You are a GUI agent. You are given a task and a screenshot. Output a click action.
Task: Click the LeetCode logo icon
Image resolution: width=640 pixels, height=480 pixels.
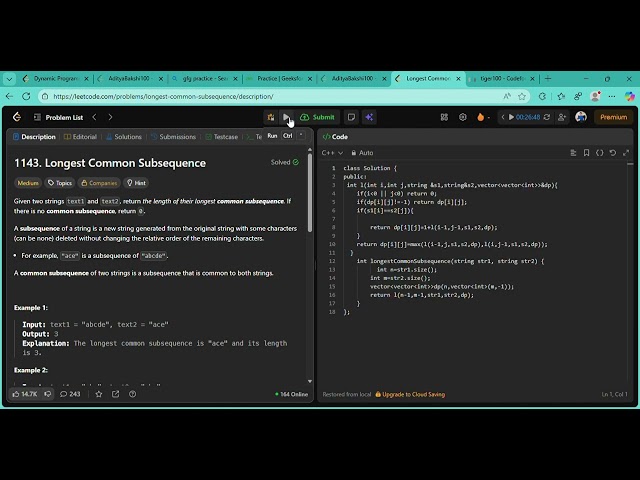click(17, 117)
